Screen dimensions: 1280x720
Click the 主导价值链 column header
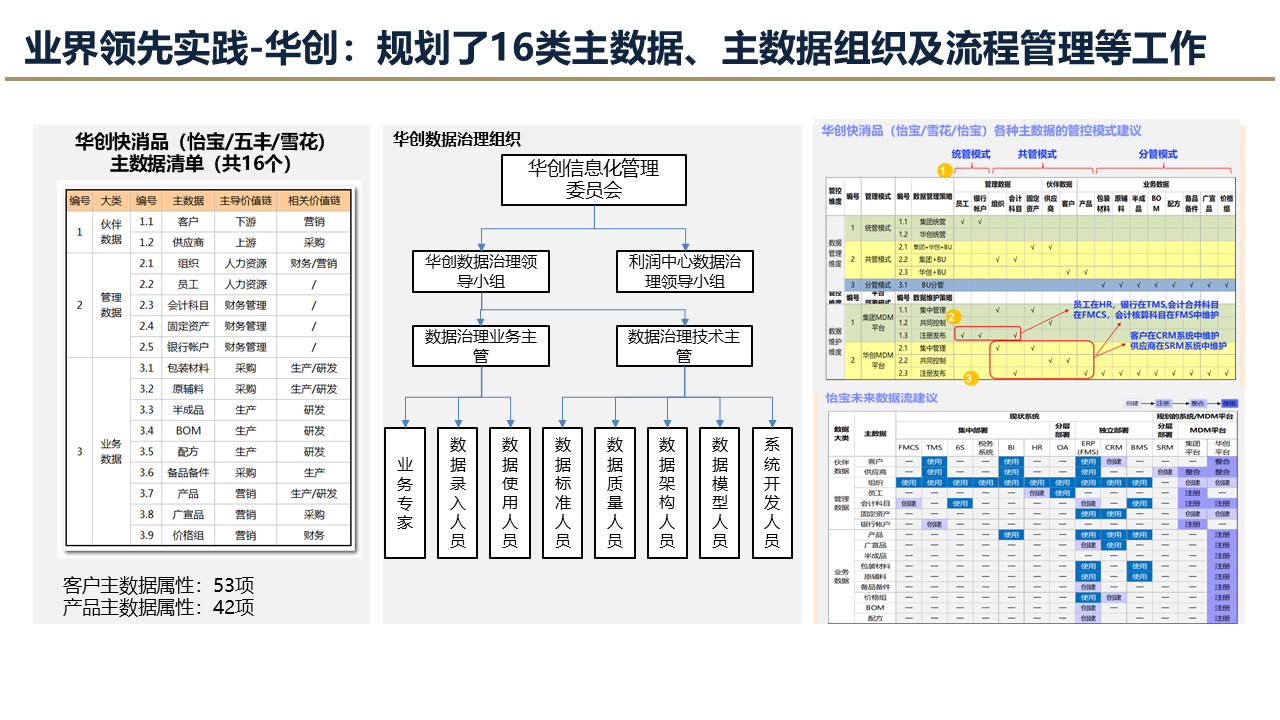(x=245, y=201)
